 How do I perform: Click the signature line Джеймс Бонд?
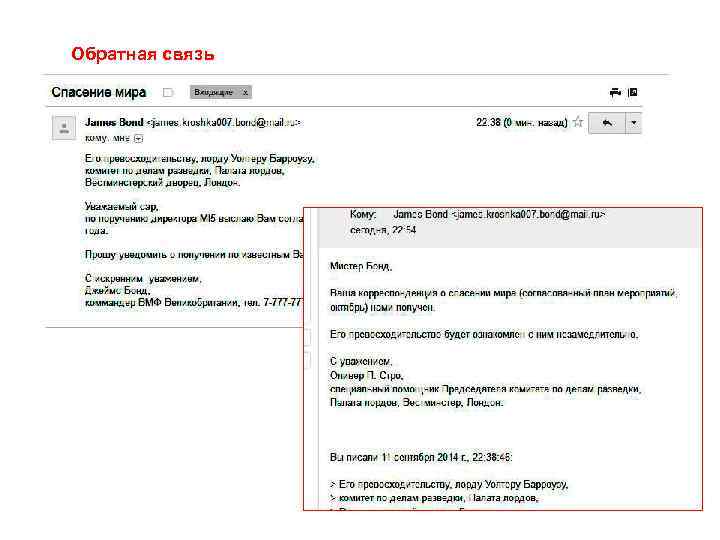pyautogui.click(x=118, y=291)
